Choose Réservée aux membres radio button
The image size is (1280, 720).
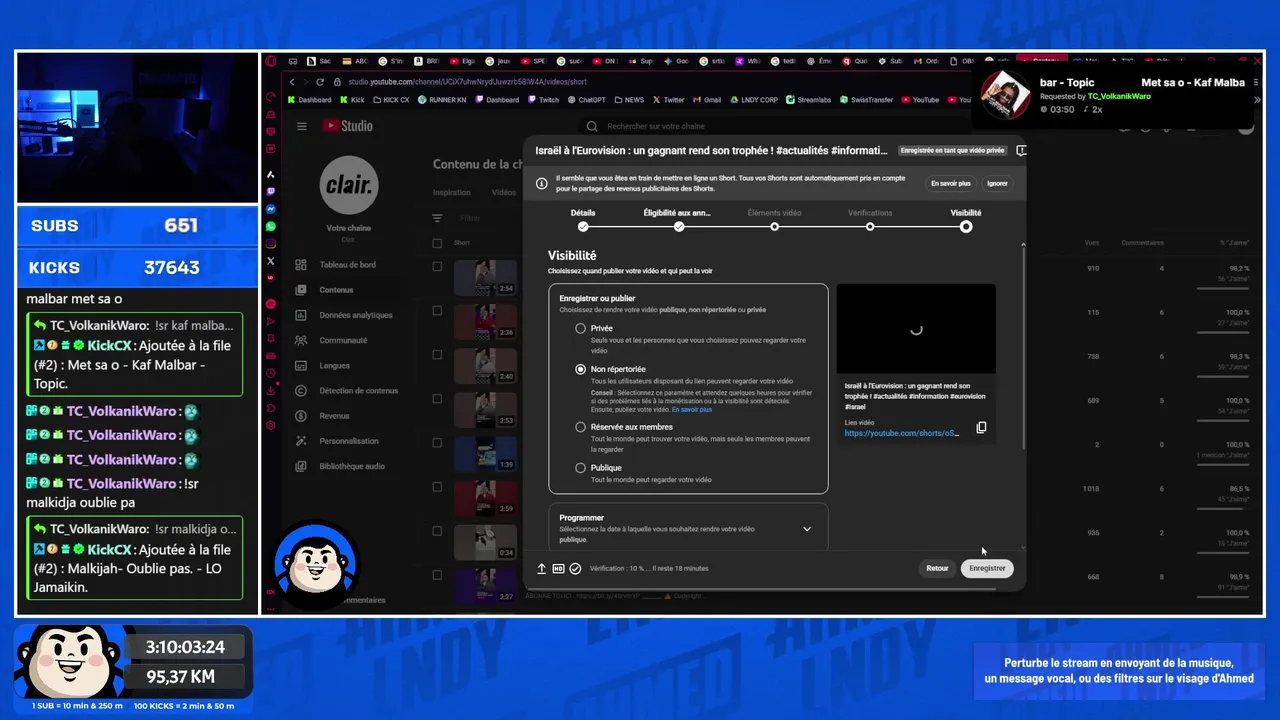point(581,427)
